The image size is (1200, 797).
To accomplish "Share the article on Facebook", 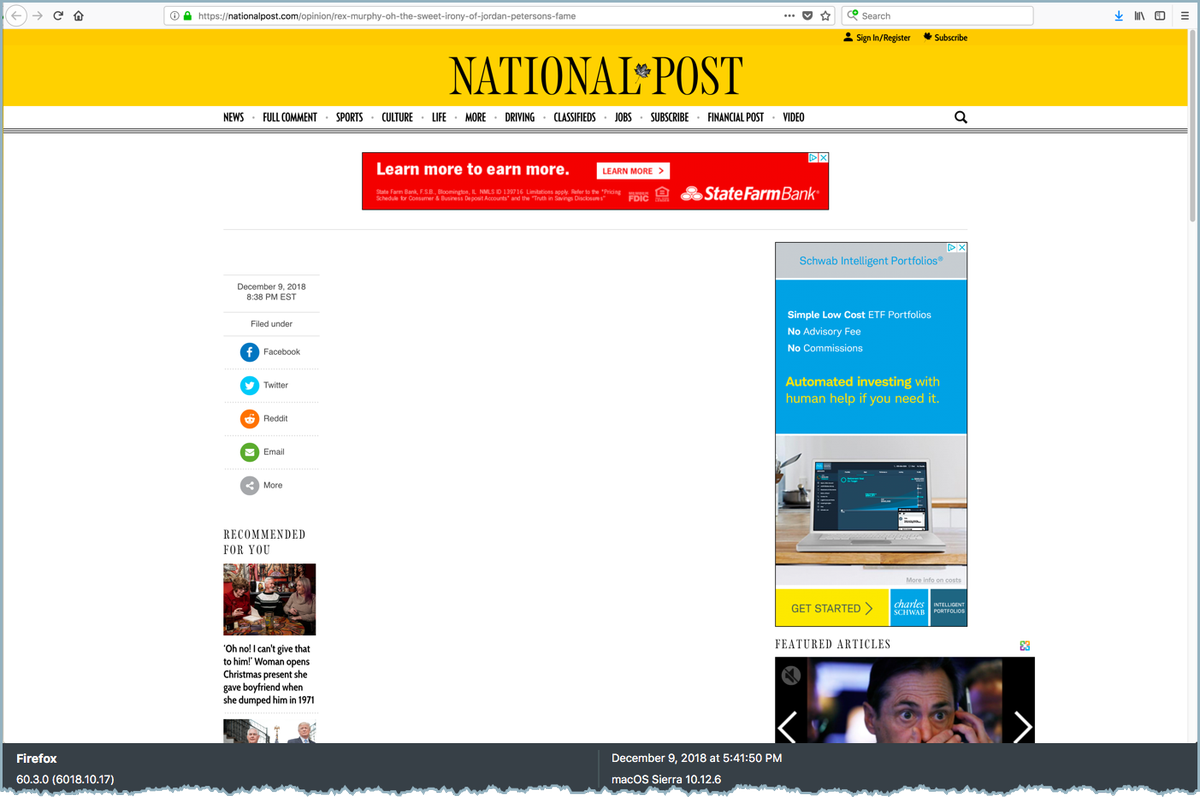I will (270, 352).
